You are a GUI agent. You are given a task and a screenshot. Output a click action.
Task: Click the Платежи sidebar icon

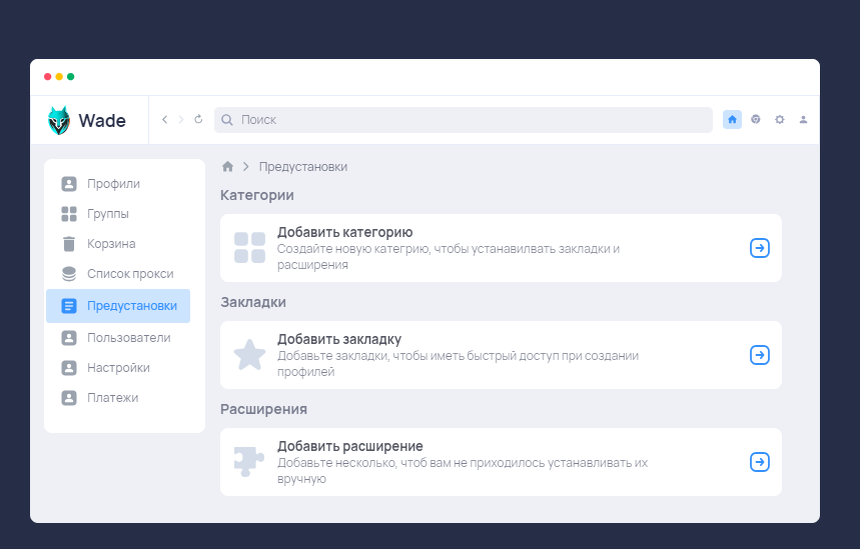pos(69,398)
